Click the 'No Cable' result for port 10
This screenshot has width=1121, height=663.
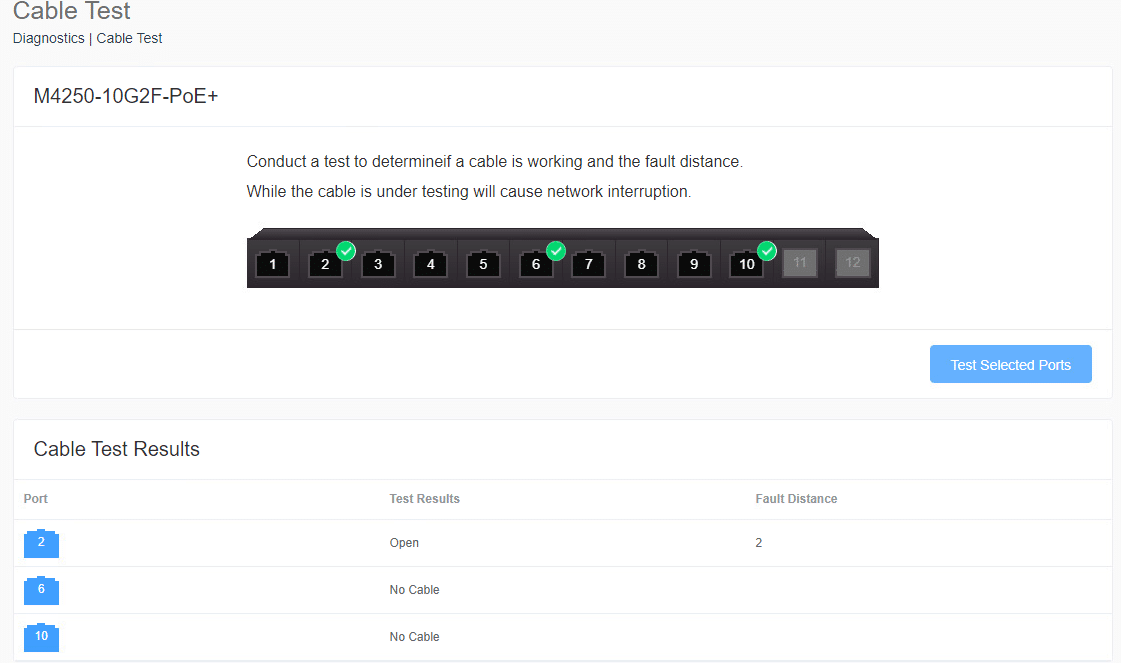click(x=414, y=637)
